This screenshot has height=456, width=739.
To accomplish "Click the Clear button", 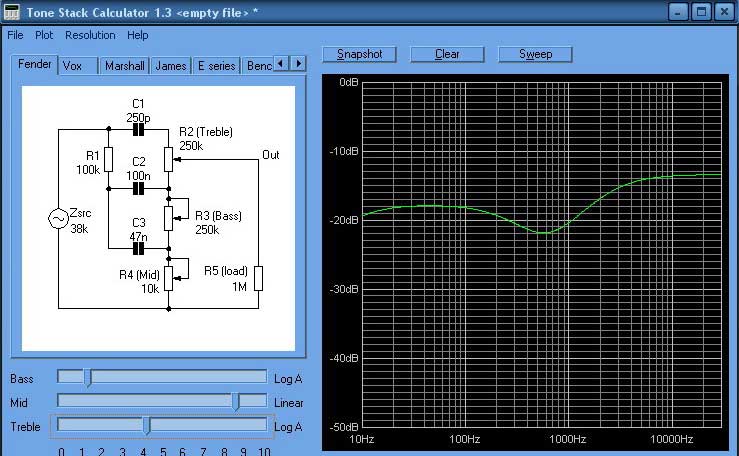I will point(447,54).
